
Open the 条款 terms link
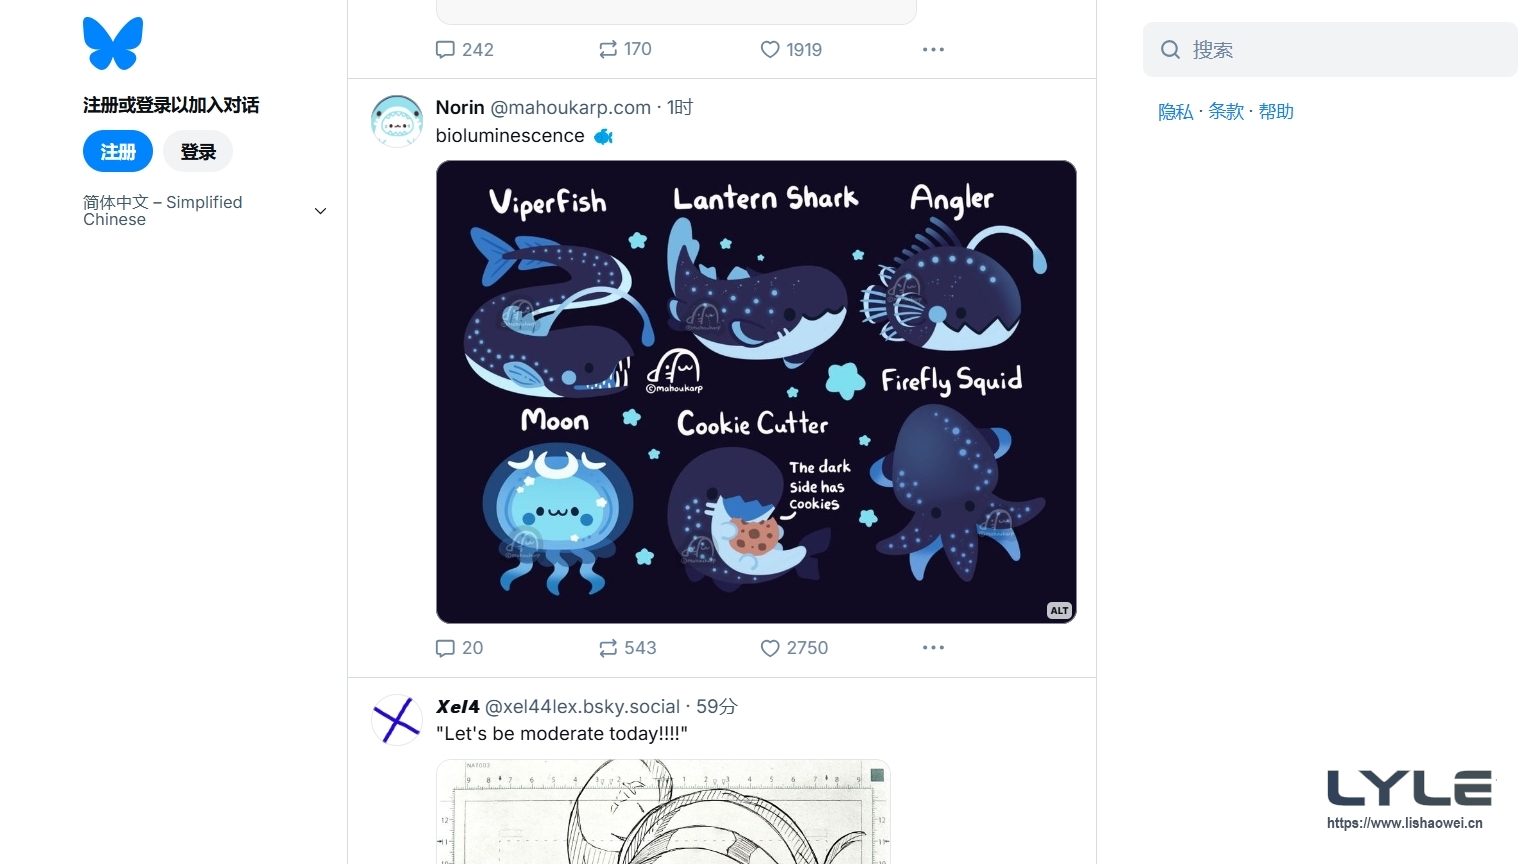tap(1225, 112)
